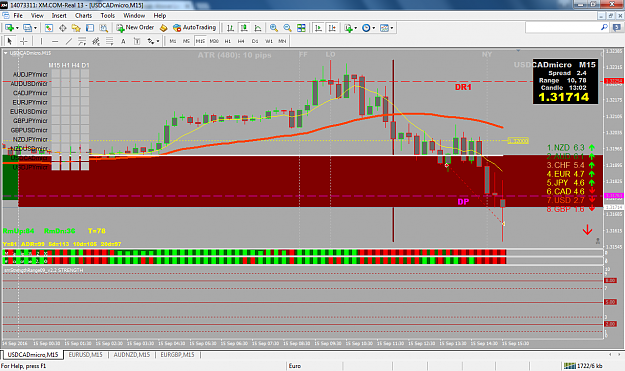Zoom out on the chart

[x=287, y=28]
